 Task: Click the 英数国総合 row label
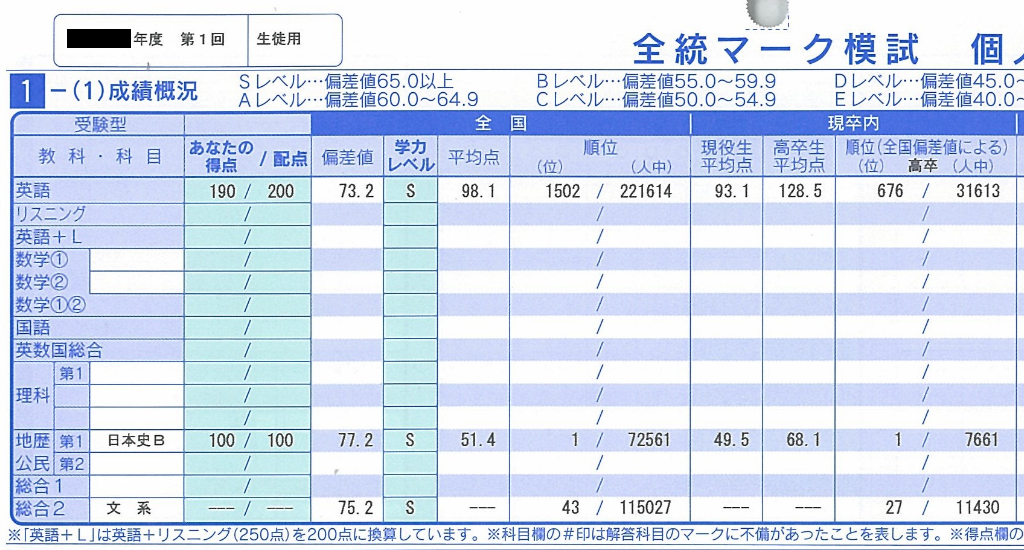pos(59,350)
